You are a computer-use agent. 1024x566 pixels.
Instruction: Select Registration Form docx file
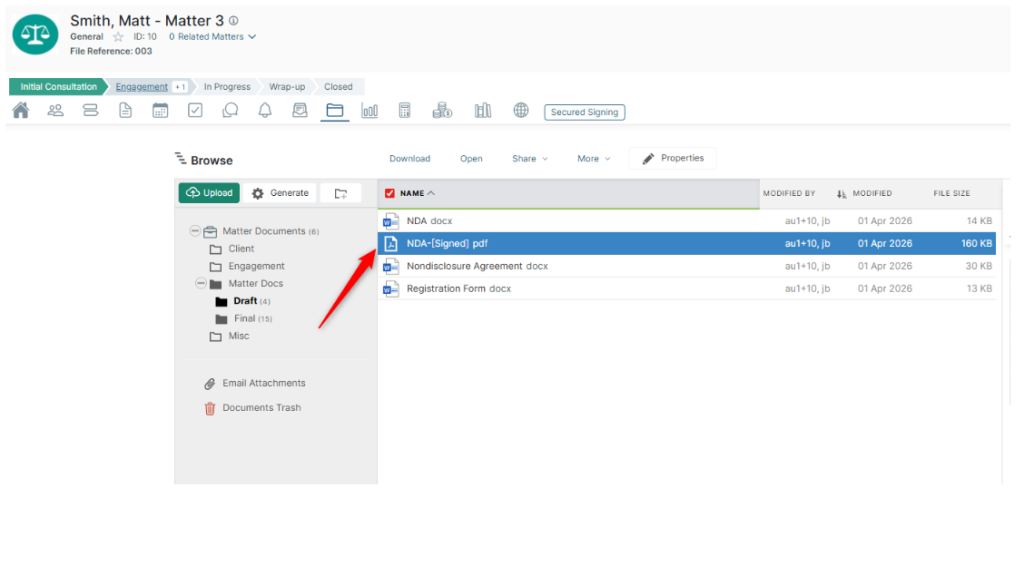point(687,289)
